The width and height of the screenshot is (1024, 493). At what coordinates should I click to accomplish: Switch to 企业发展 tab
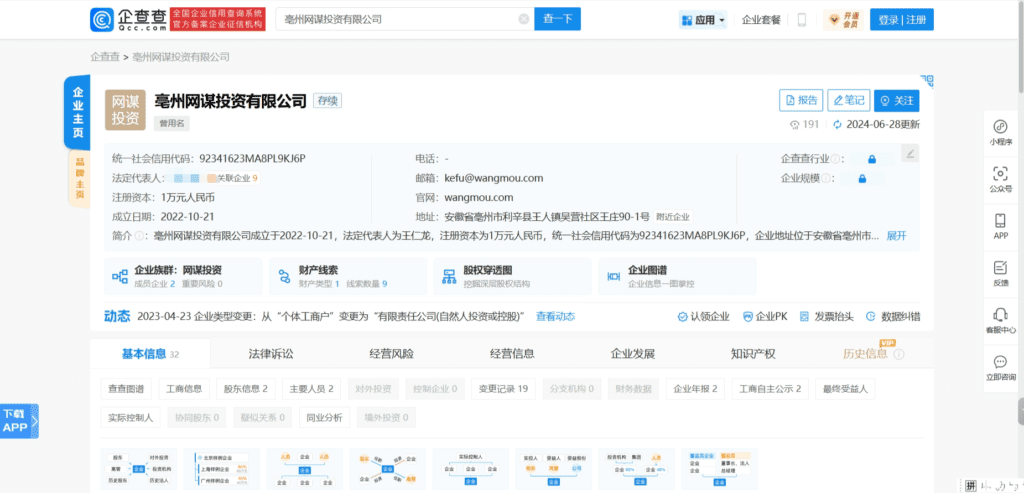coord(632,354)
